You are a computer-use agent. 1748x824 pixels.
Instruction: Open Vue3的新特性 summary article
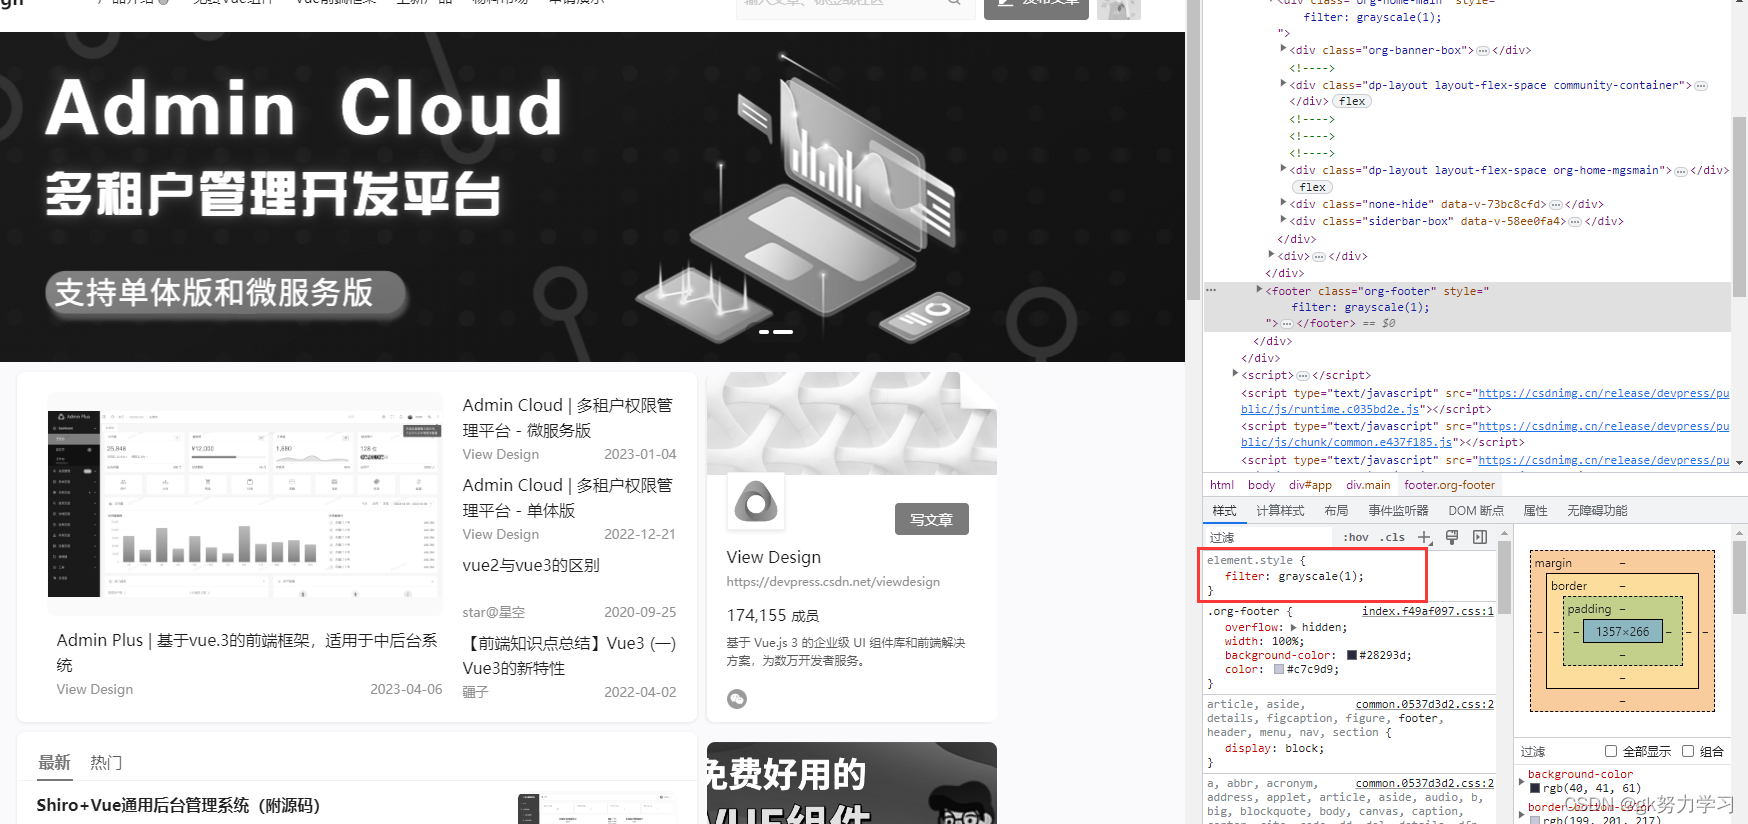(569, 655)
